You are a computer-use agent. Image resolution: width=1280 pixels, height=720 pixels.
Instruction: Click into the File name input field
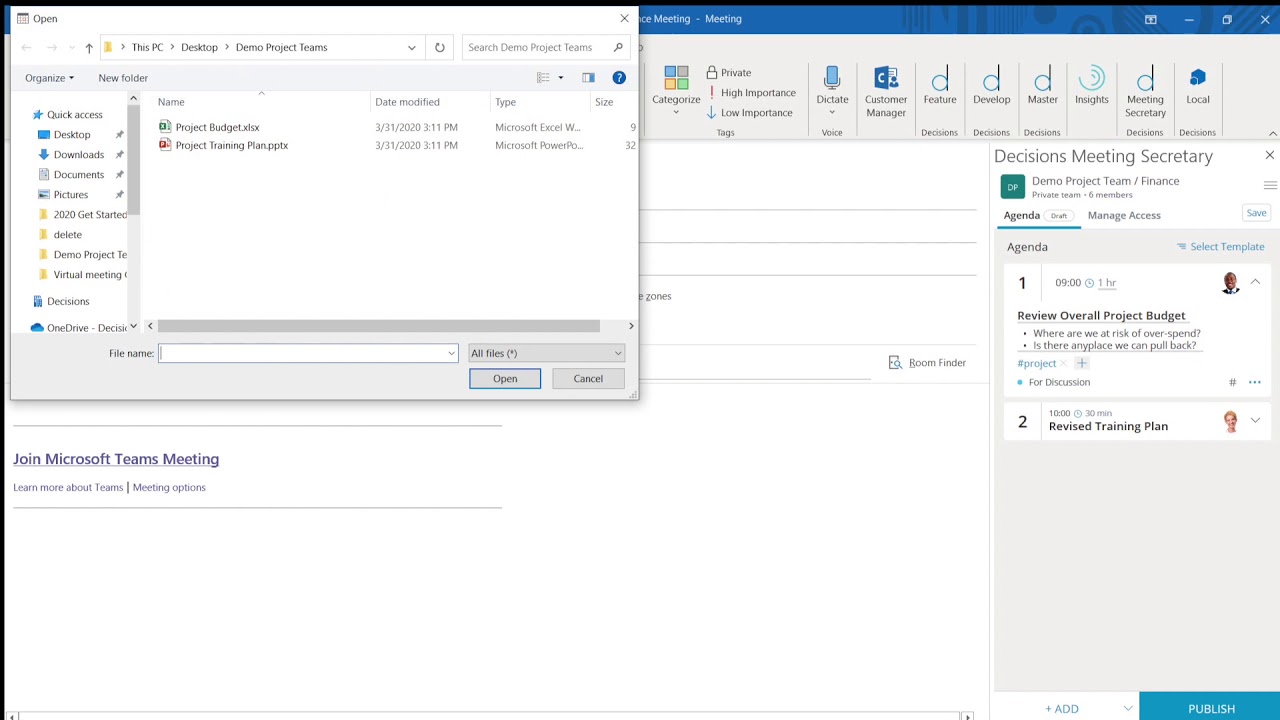pyautogui.click(x=307, y=353)
